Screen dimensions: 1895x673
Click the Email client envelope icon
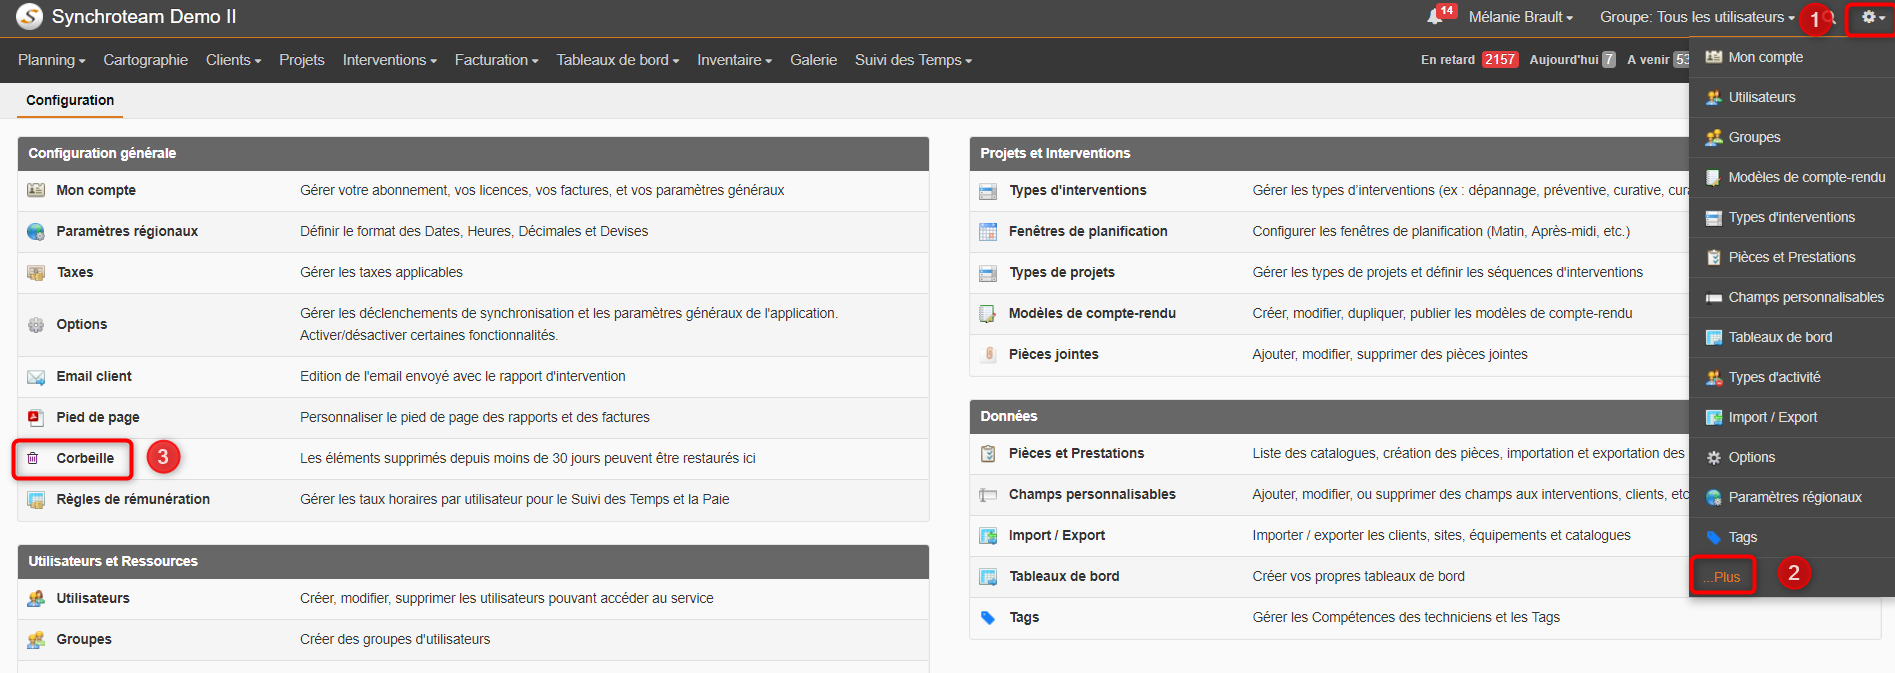(x=36, y=377)
